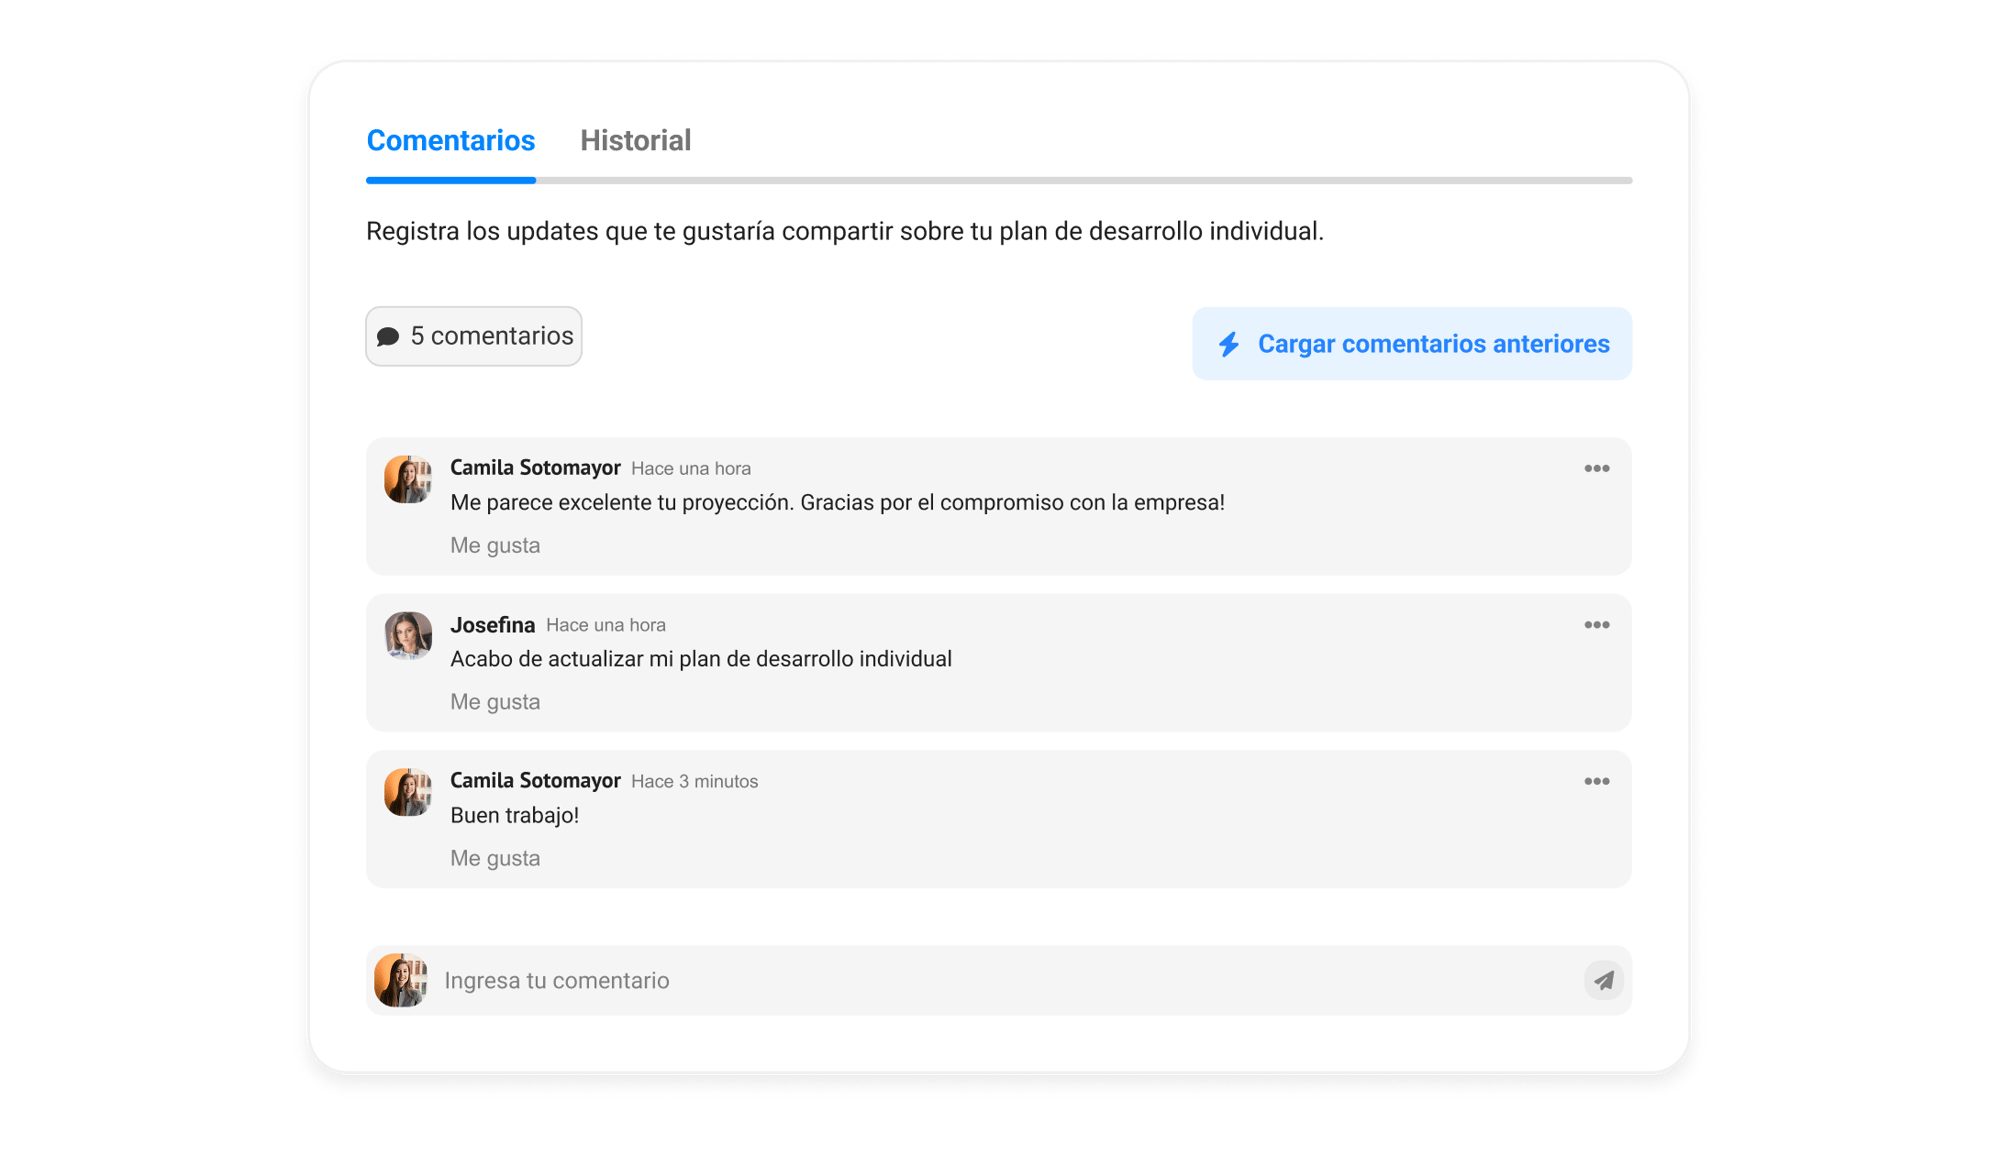The image size is (2000, 1166).
Task: Click the lightning bolt icon
Action: (x=1229, y=344)
